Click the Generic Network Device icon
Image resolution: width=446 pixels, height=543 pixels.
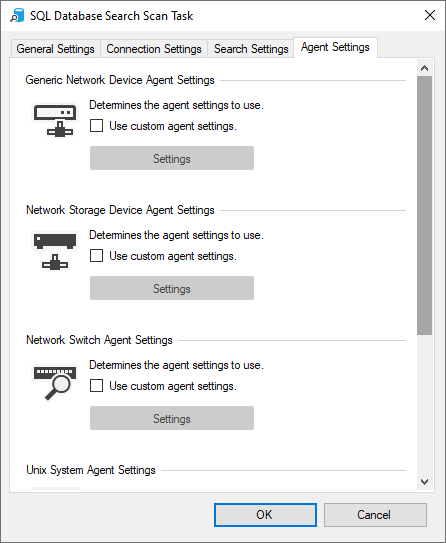pyautogui.click(x=55, y=120)
